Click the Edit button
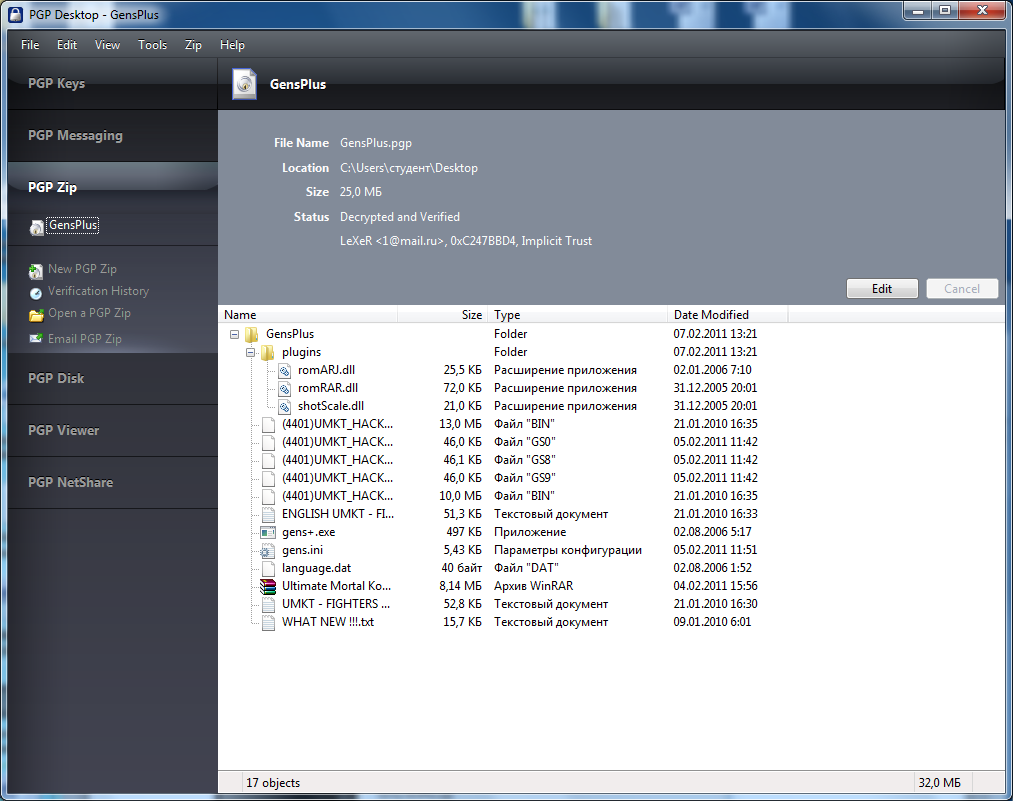 (882, 289)
